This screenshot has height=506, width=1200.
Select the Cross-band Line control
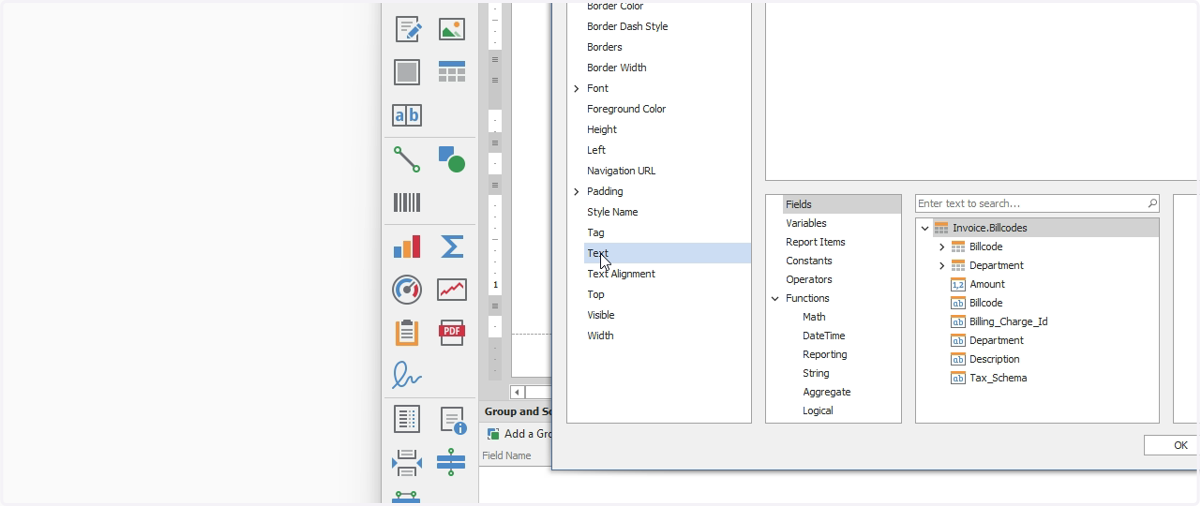point(452,462)
